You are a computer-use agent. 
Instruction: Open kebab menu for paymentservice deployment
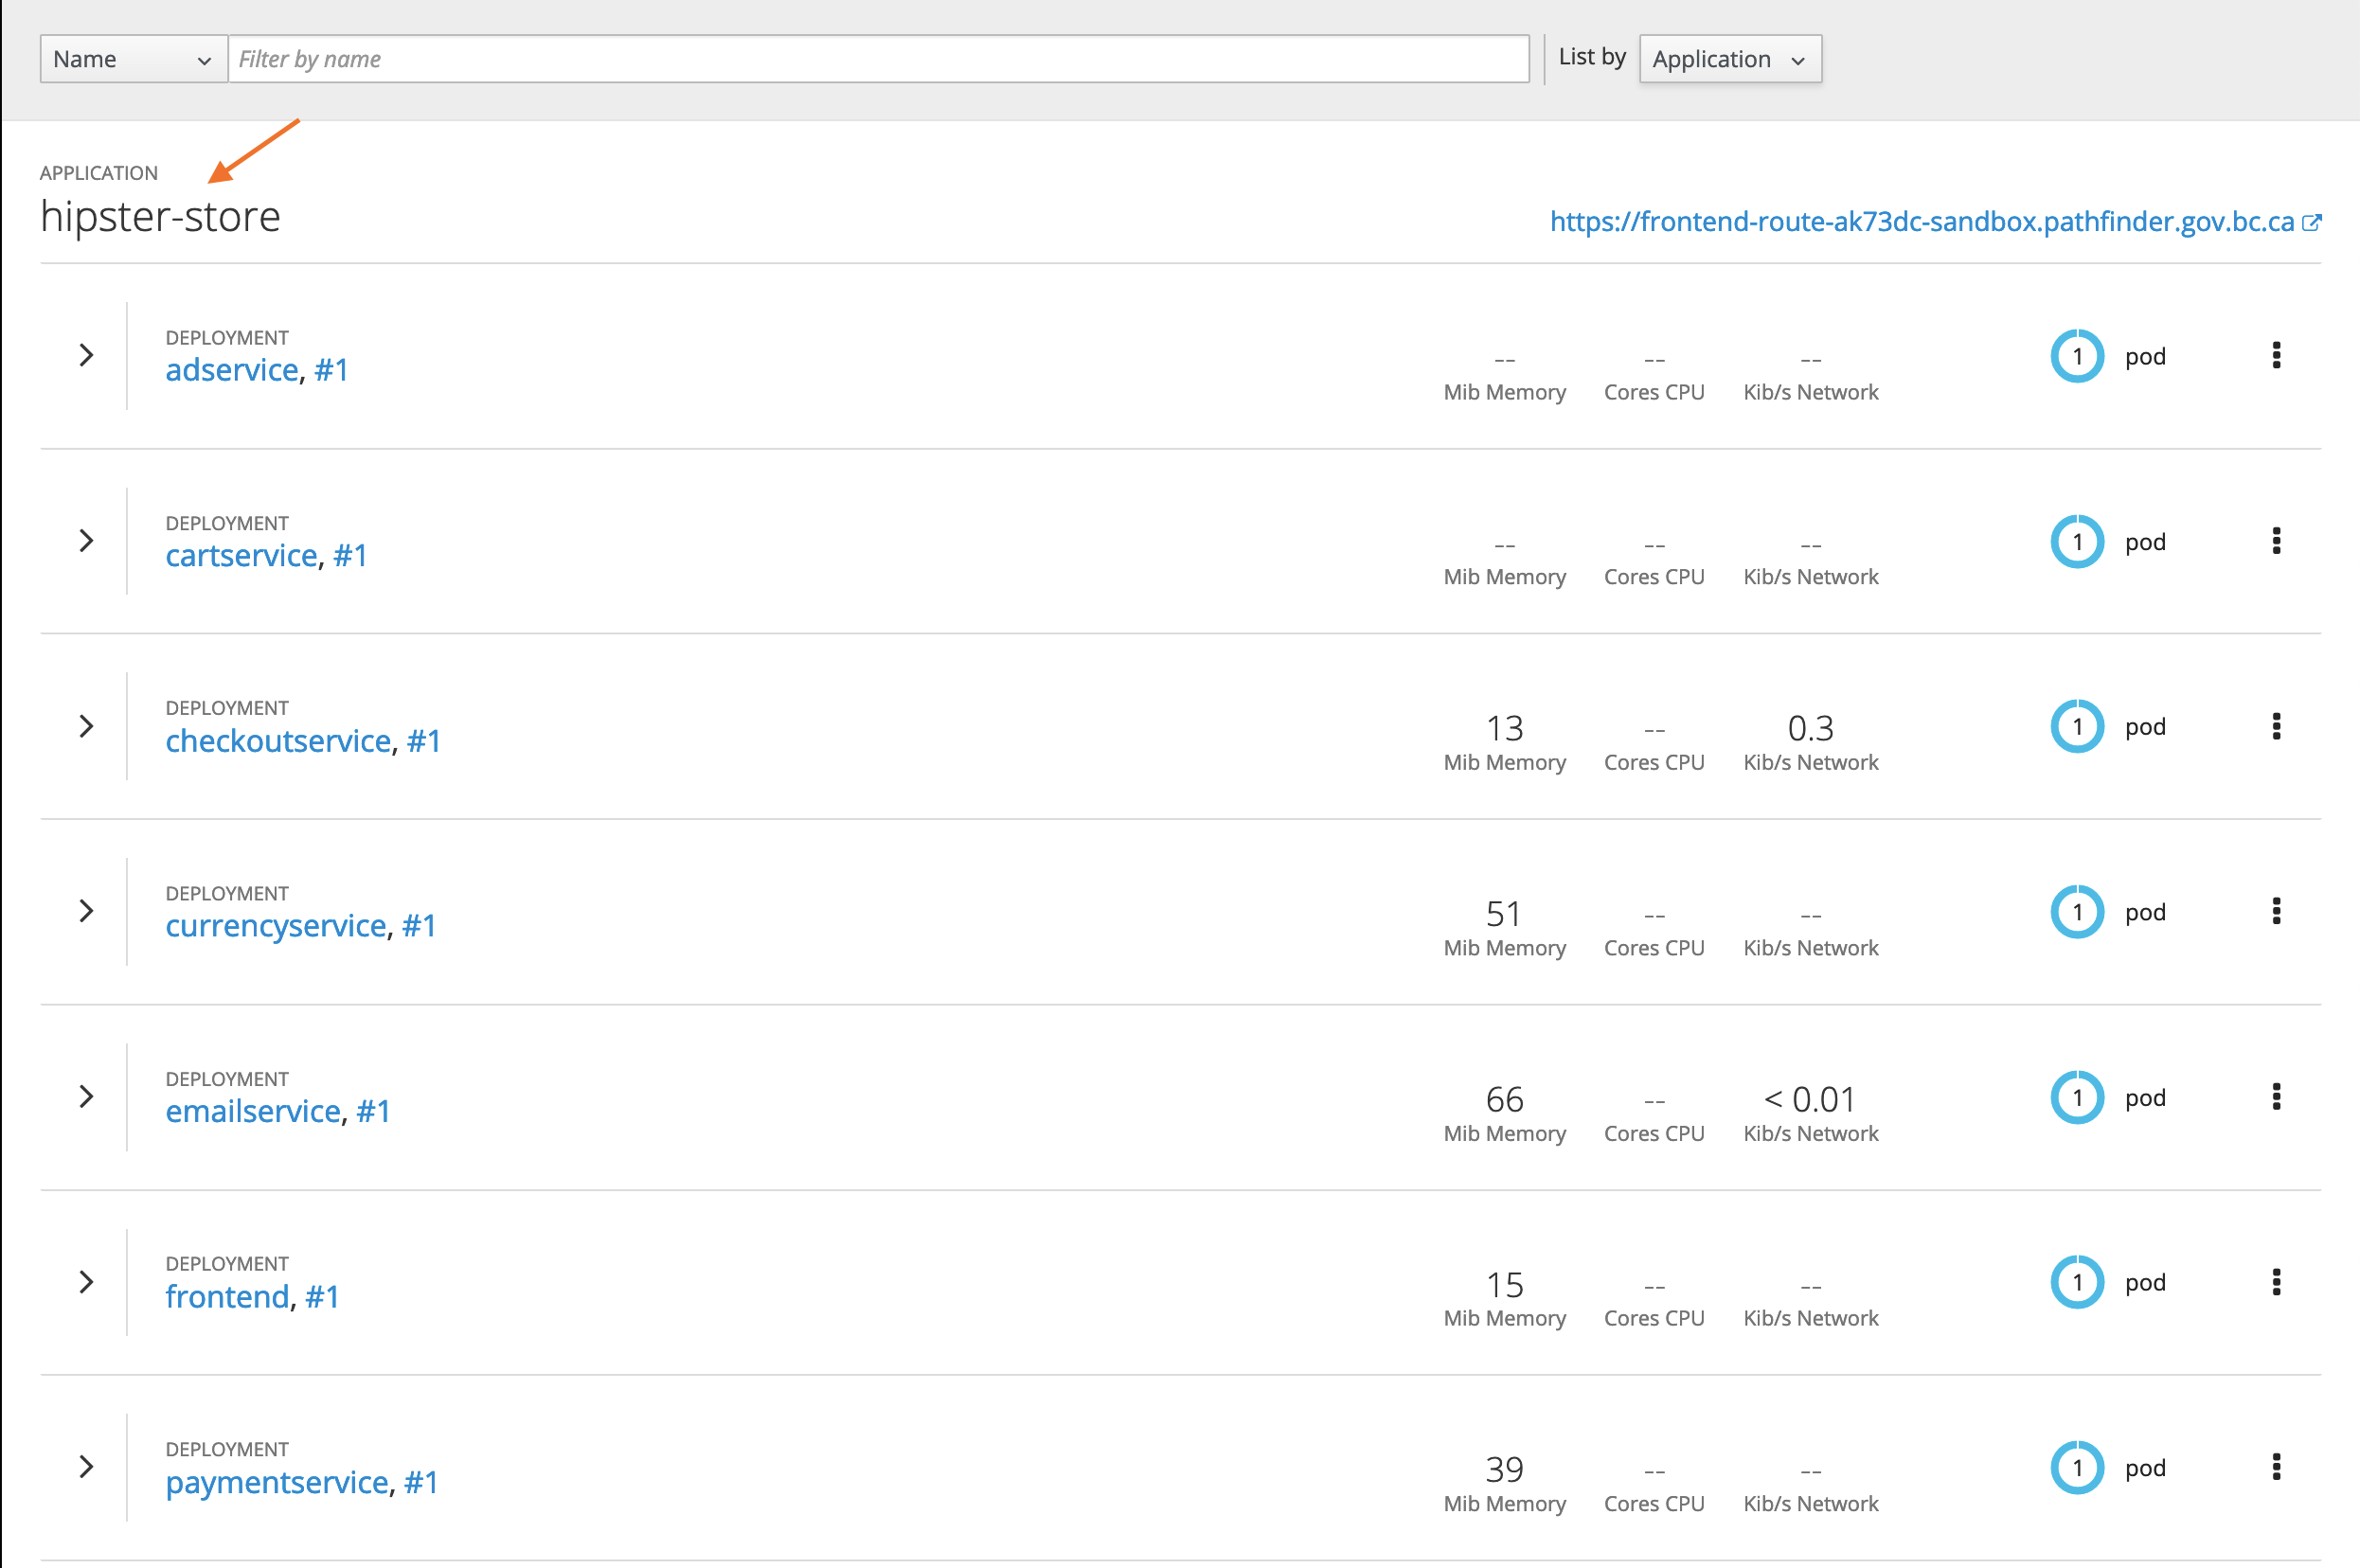2276,1467
